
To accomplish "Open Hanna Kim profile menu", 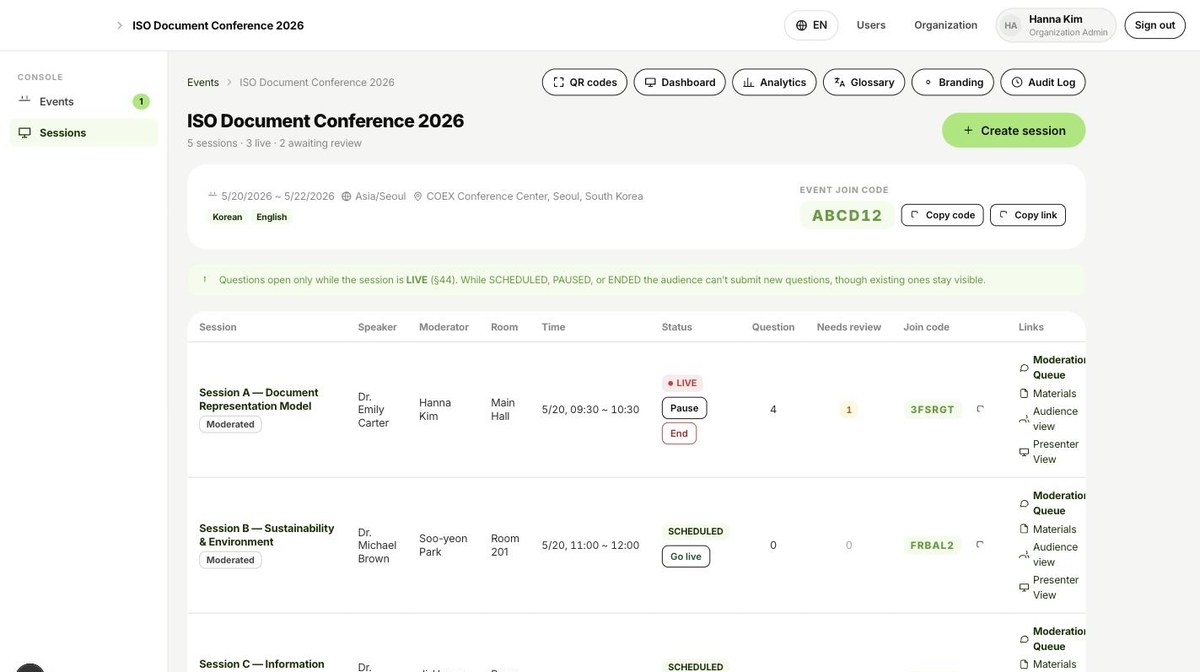I will 1056,25.
